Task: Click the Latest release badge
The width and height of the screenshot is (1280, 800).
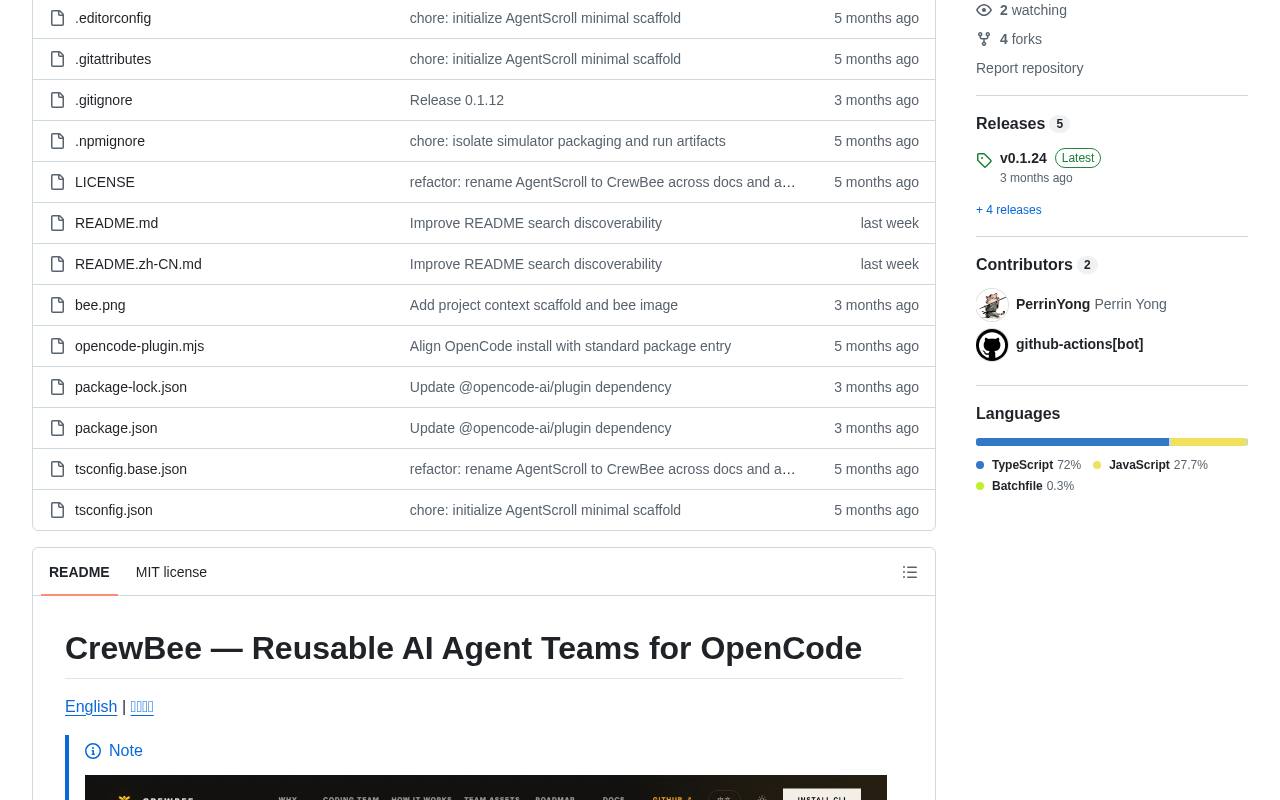Action: (1078, 158)
